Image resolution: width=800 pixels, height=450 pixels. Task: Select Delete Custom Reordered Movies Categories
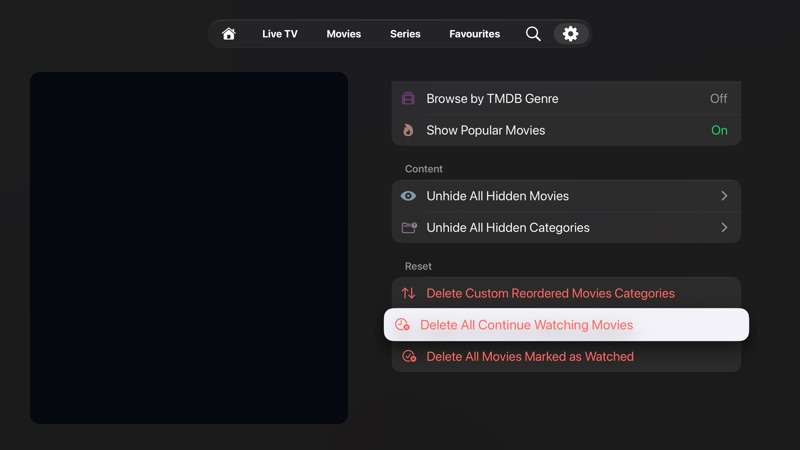coord(566,293)
